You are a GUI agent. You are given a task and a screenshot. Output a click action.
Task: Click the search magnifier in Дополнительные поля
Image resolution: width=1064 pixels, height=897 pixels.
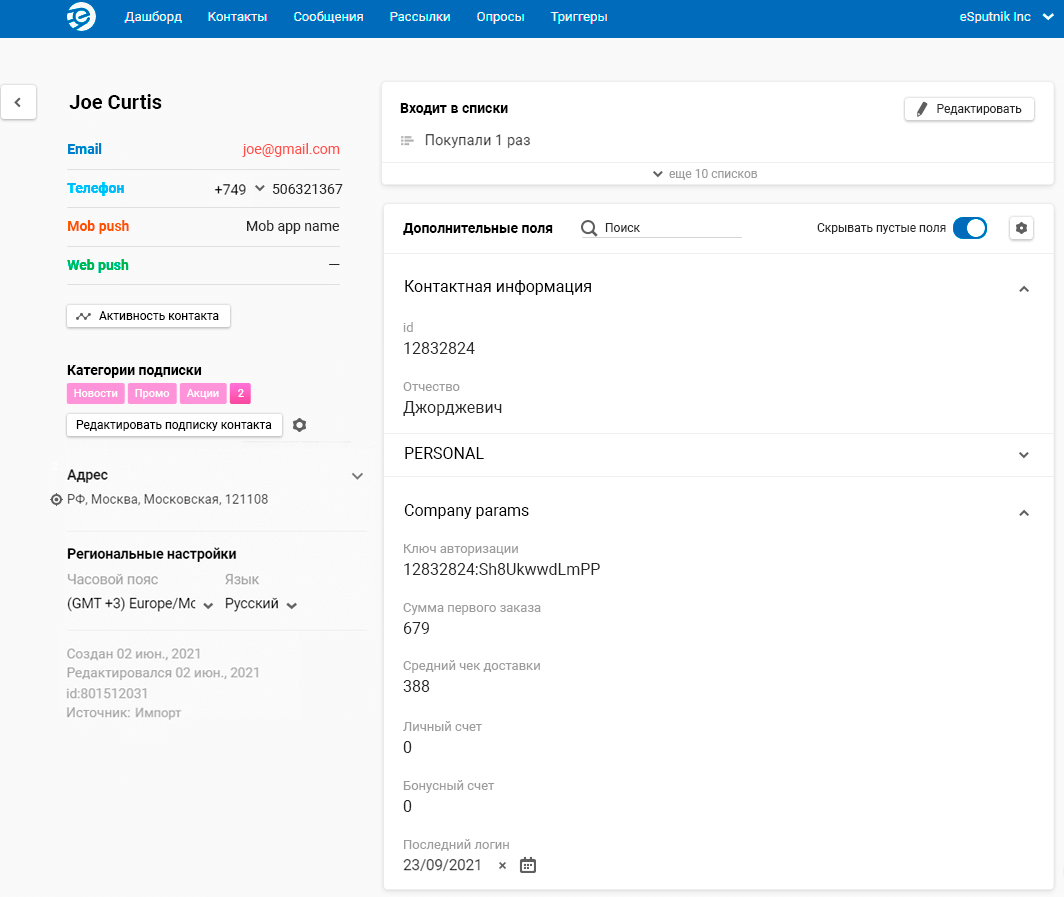[589, 228]
